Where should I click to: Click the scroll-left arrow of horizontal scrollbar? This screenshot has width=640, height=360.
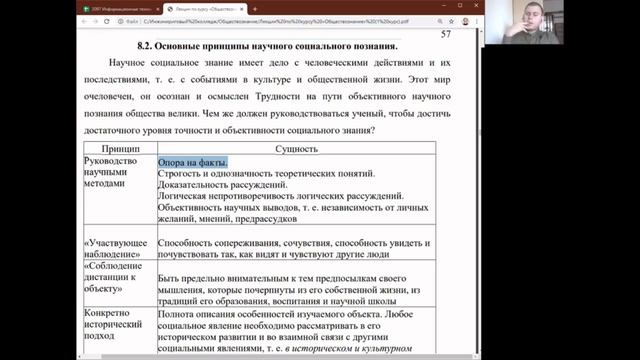(x=79, y=357)
